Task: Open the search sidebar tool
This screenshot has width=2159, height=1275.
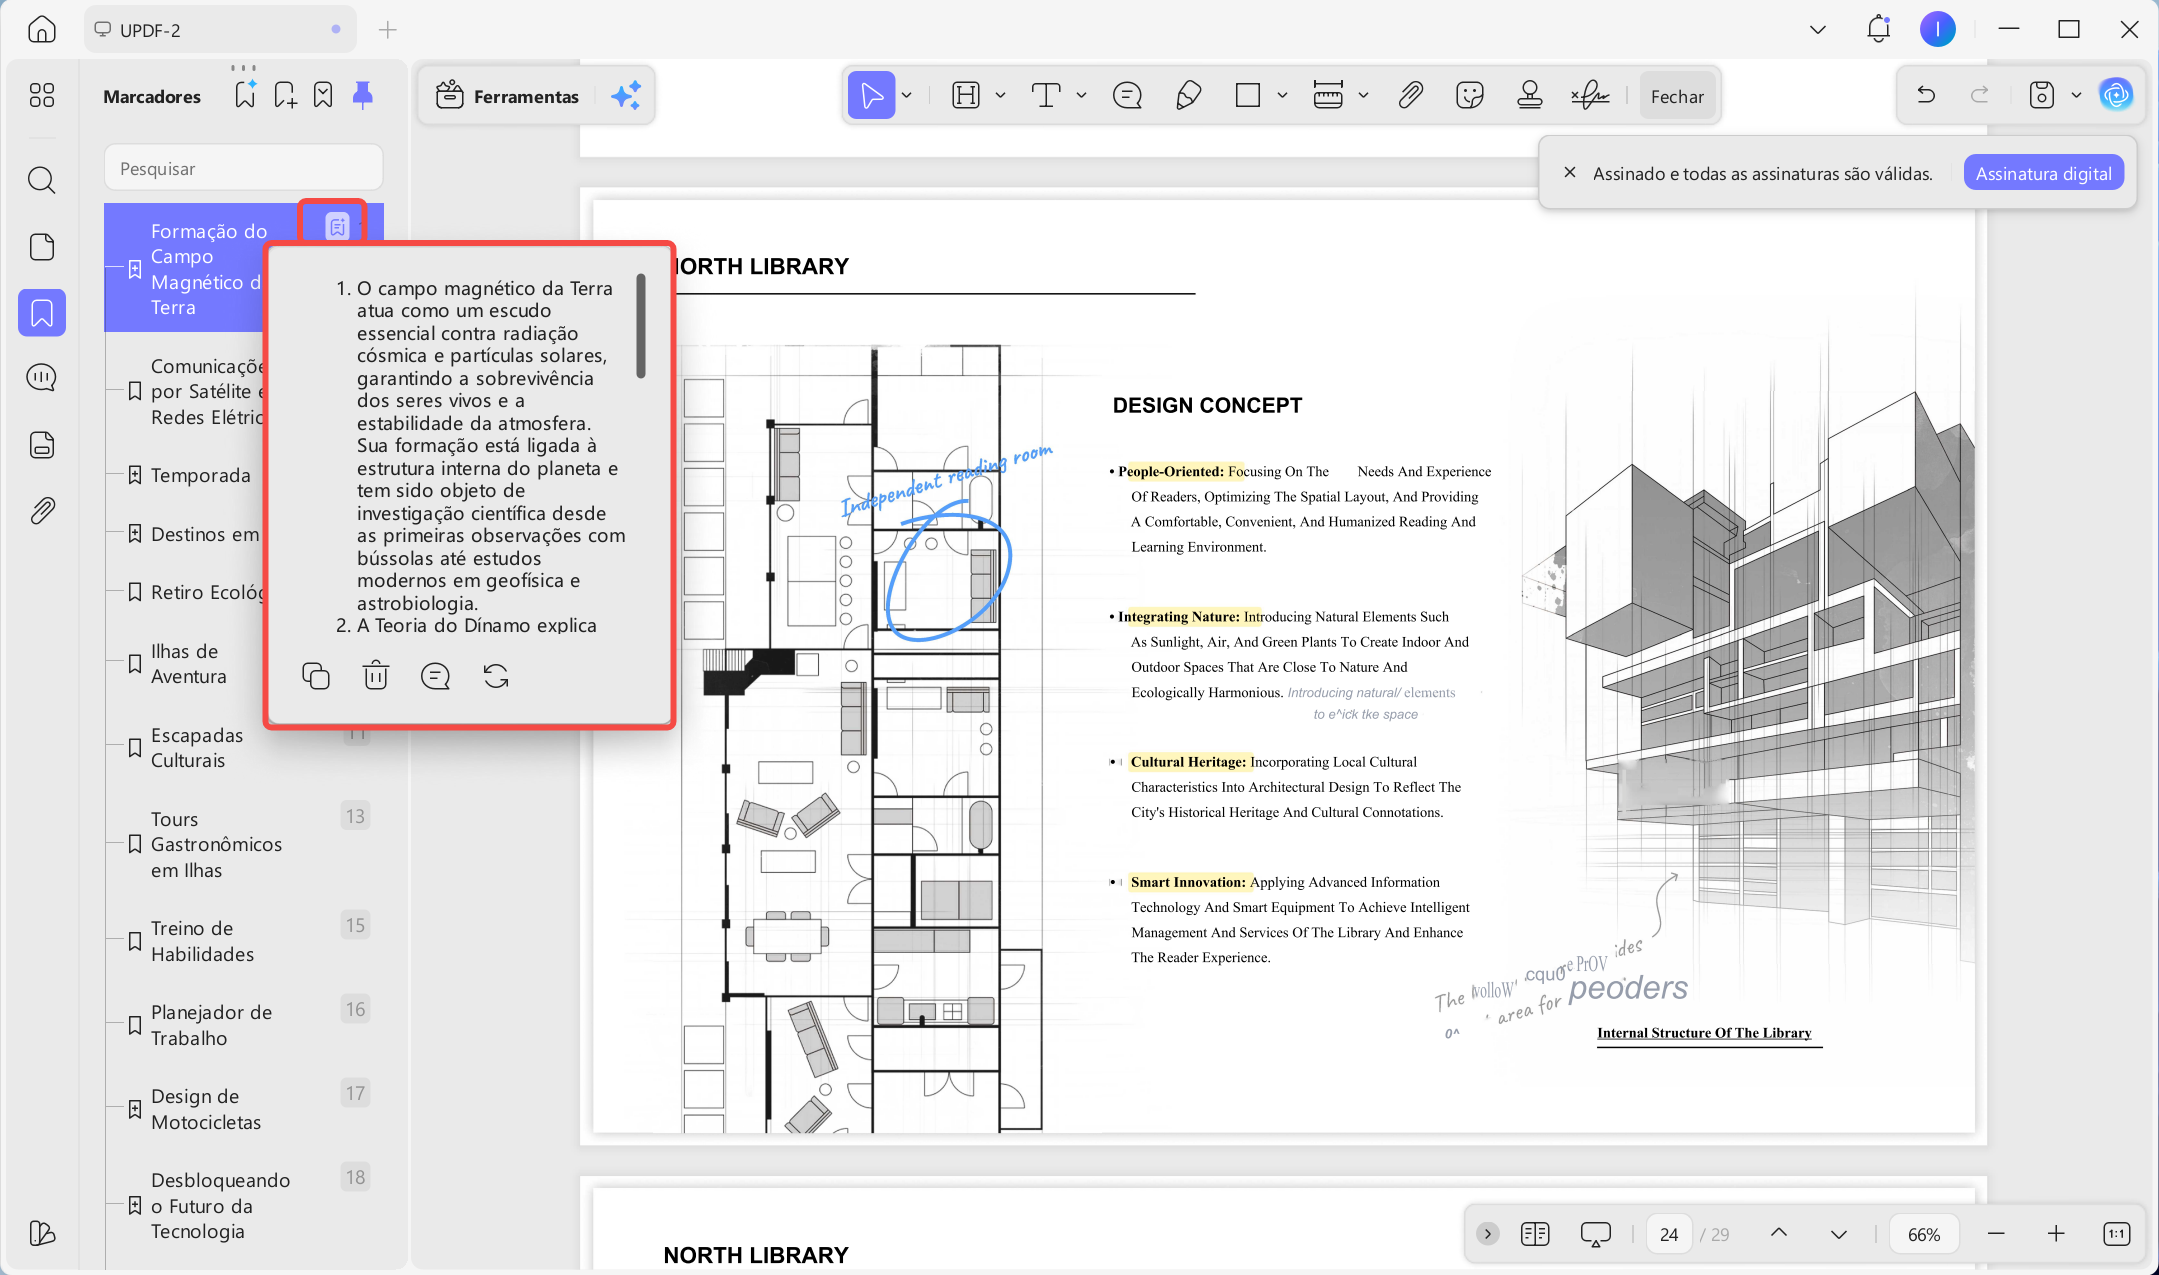Action: click(x=42, y=180)
